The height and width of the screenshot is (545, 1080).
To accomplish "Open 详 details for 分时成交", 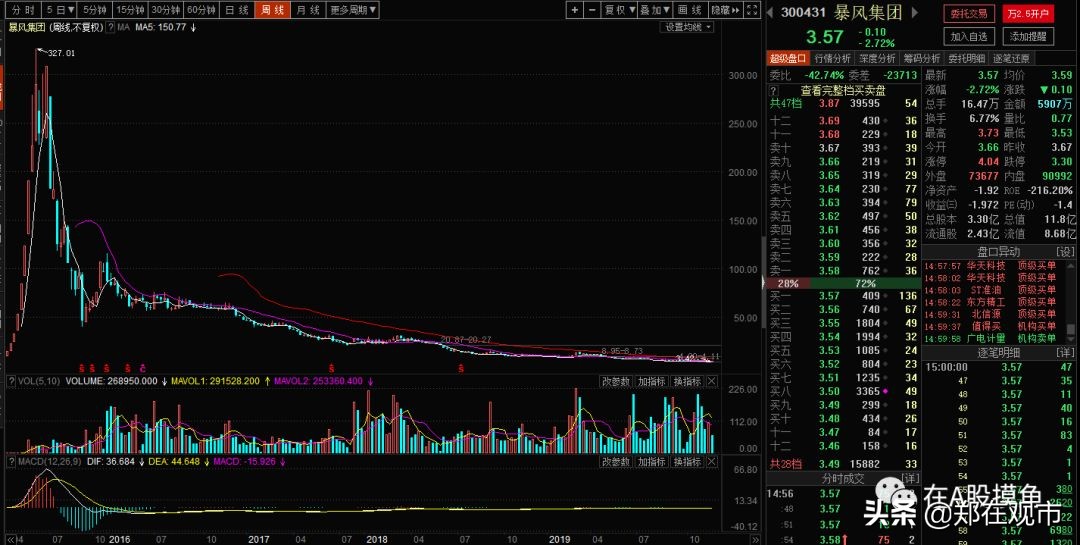I will 911,478.
